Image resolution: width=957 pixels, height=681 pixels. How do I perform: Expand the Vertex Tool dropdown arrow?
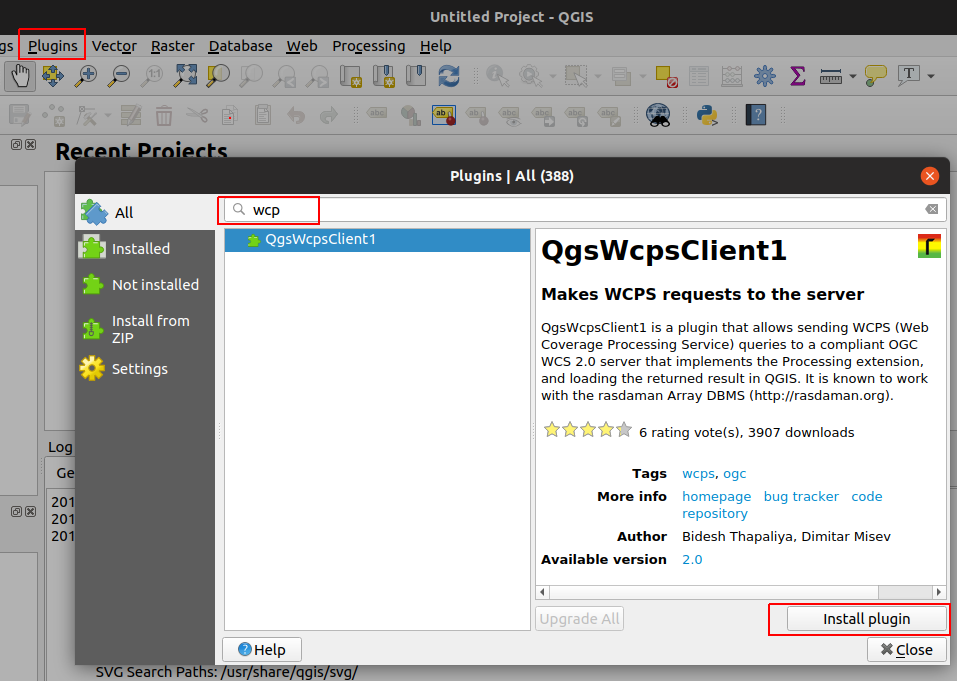(x=108, y=115)
